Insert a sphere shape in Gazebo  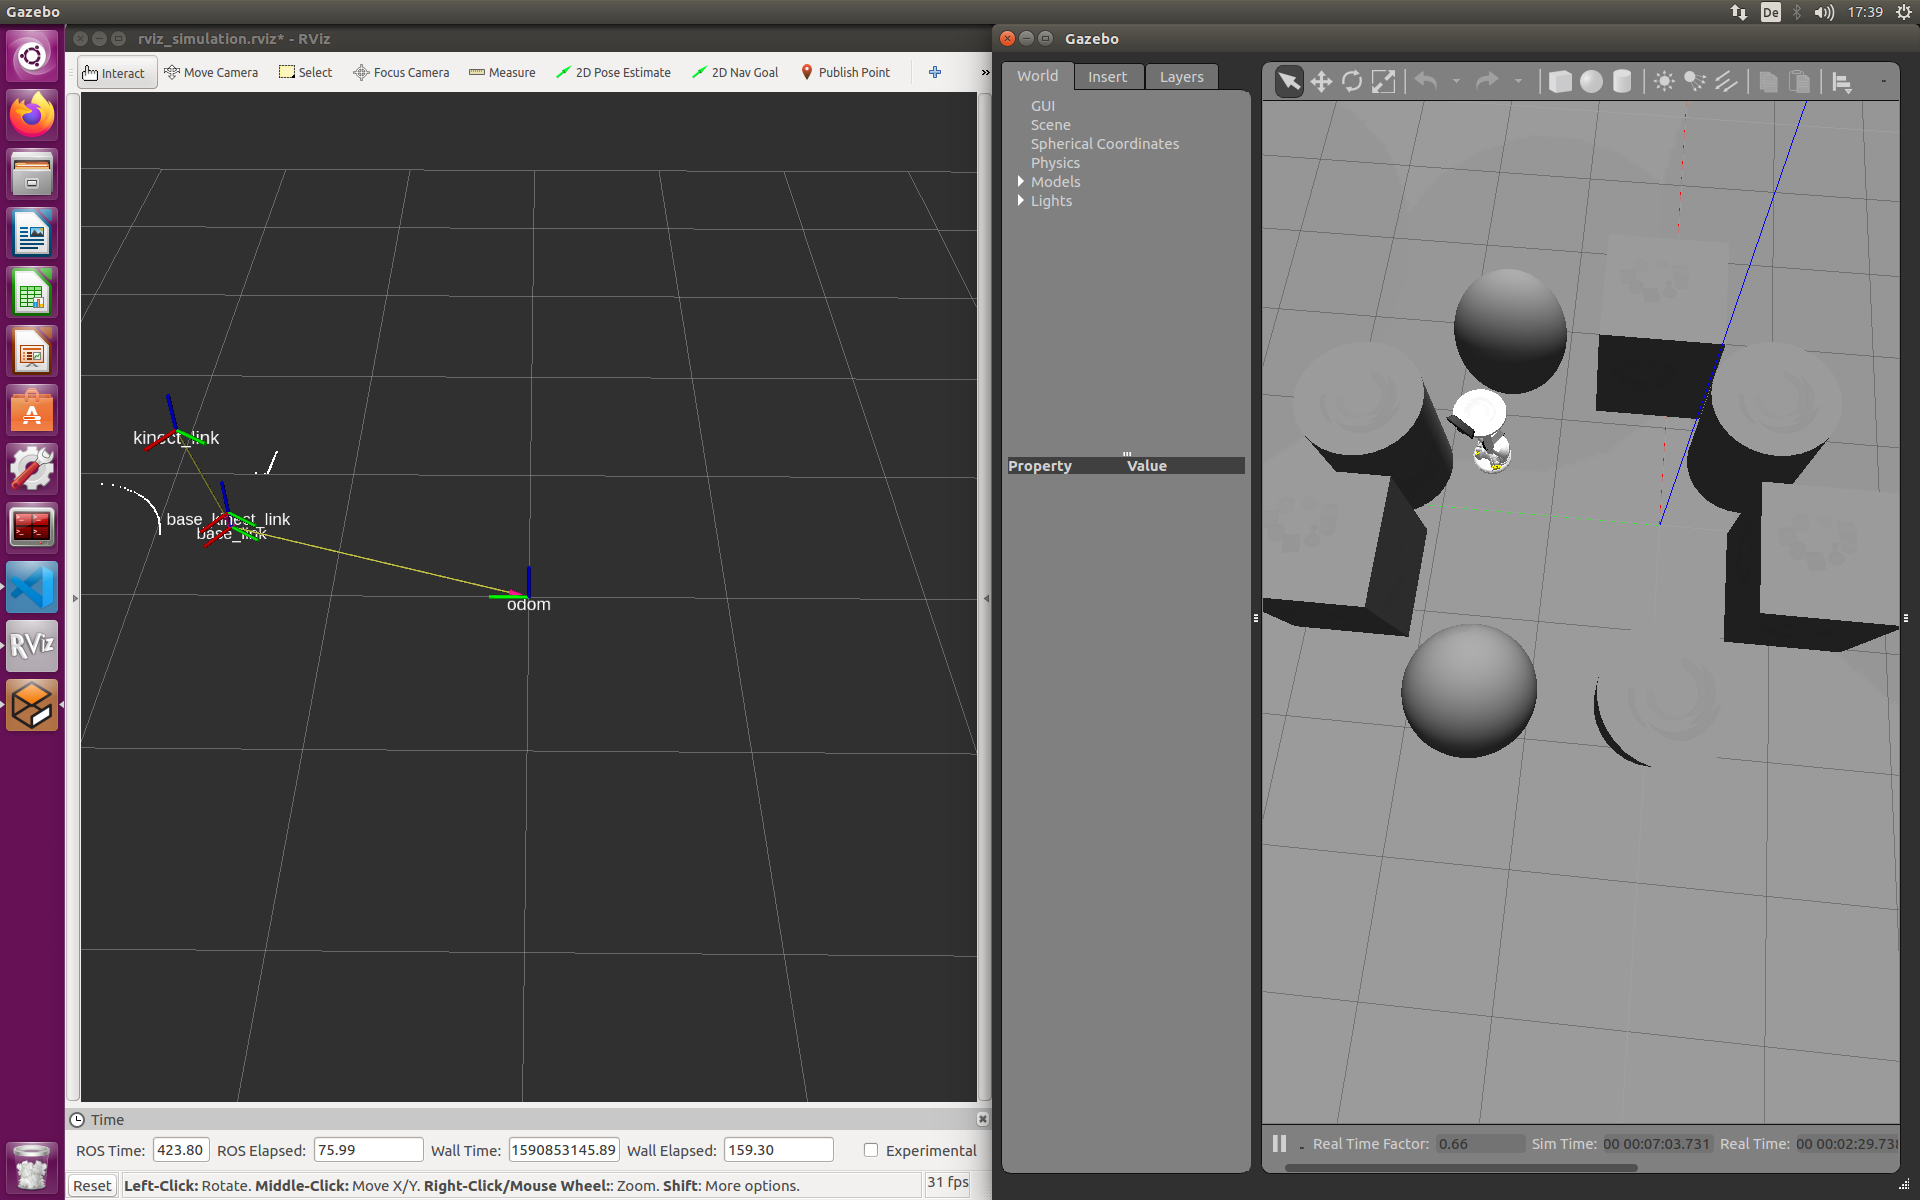[x=1591, y=81]
